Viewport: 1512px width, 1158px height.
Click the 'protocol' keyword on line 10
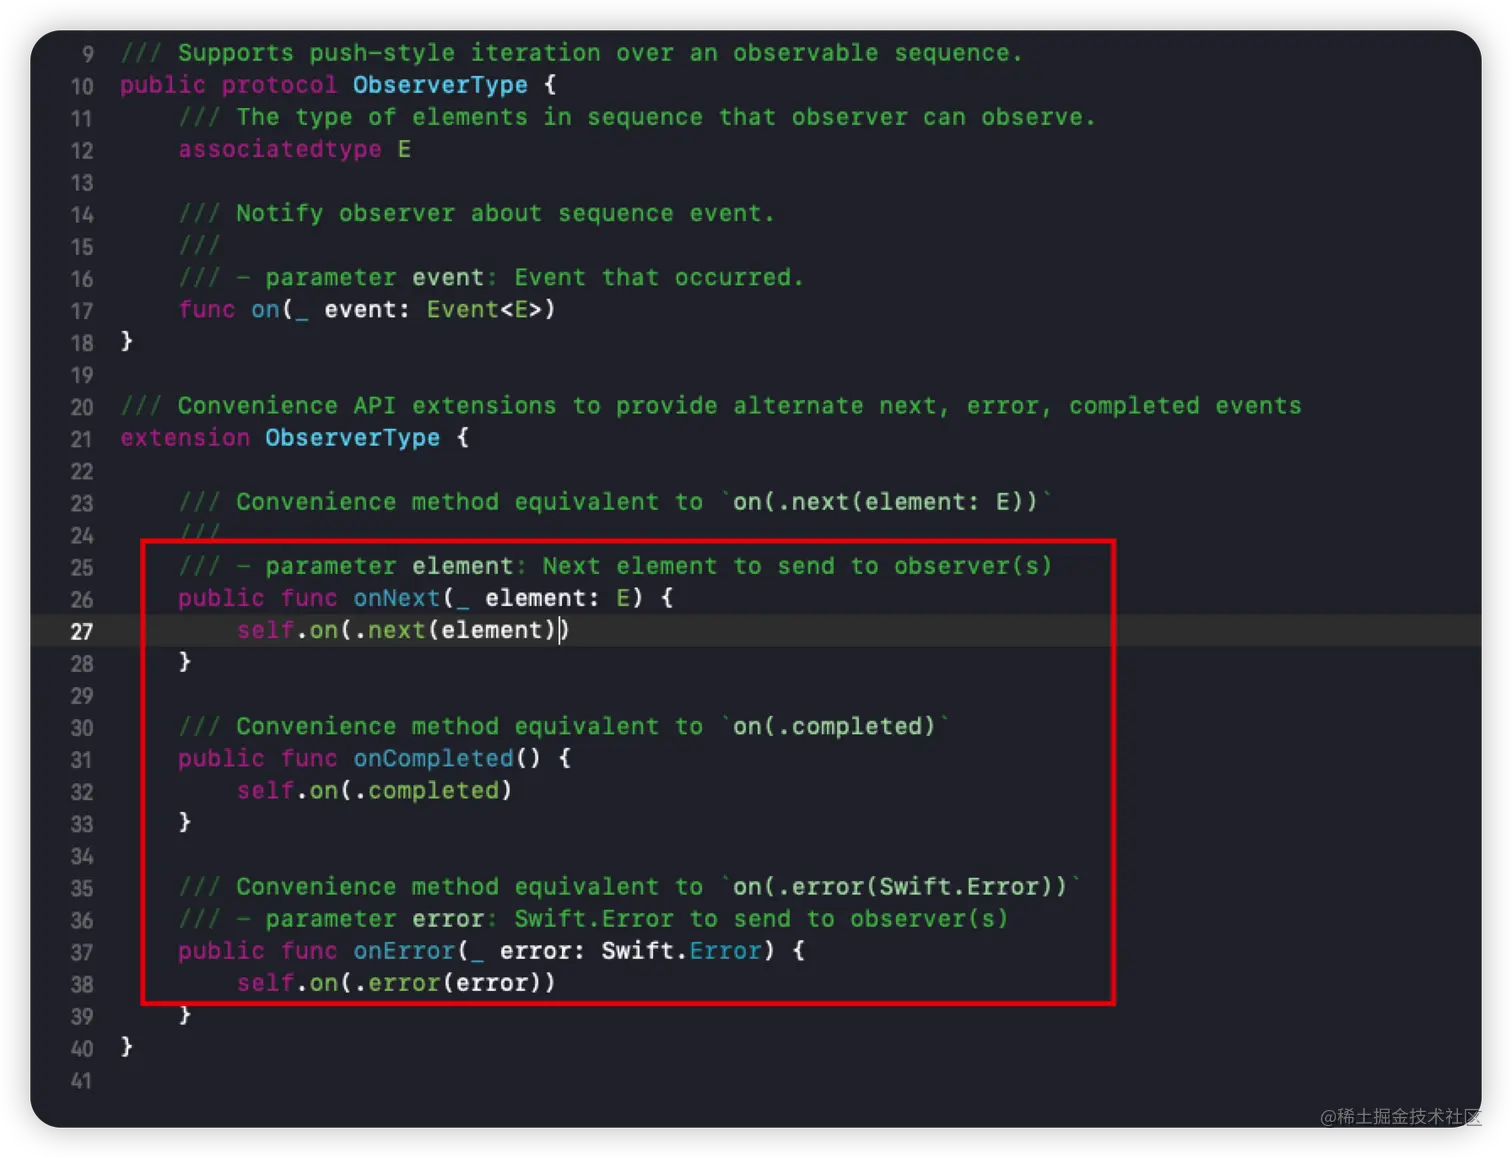point(279,85)
